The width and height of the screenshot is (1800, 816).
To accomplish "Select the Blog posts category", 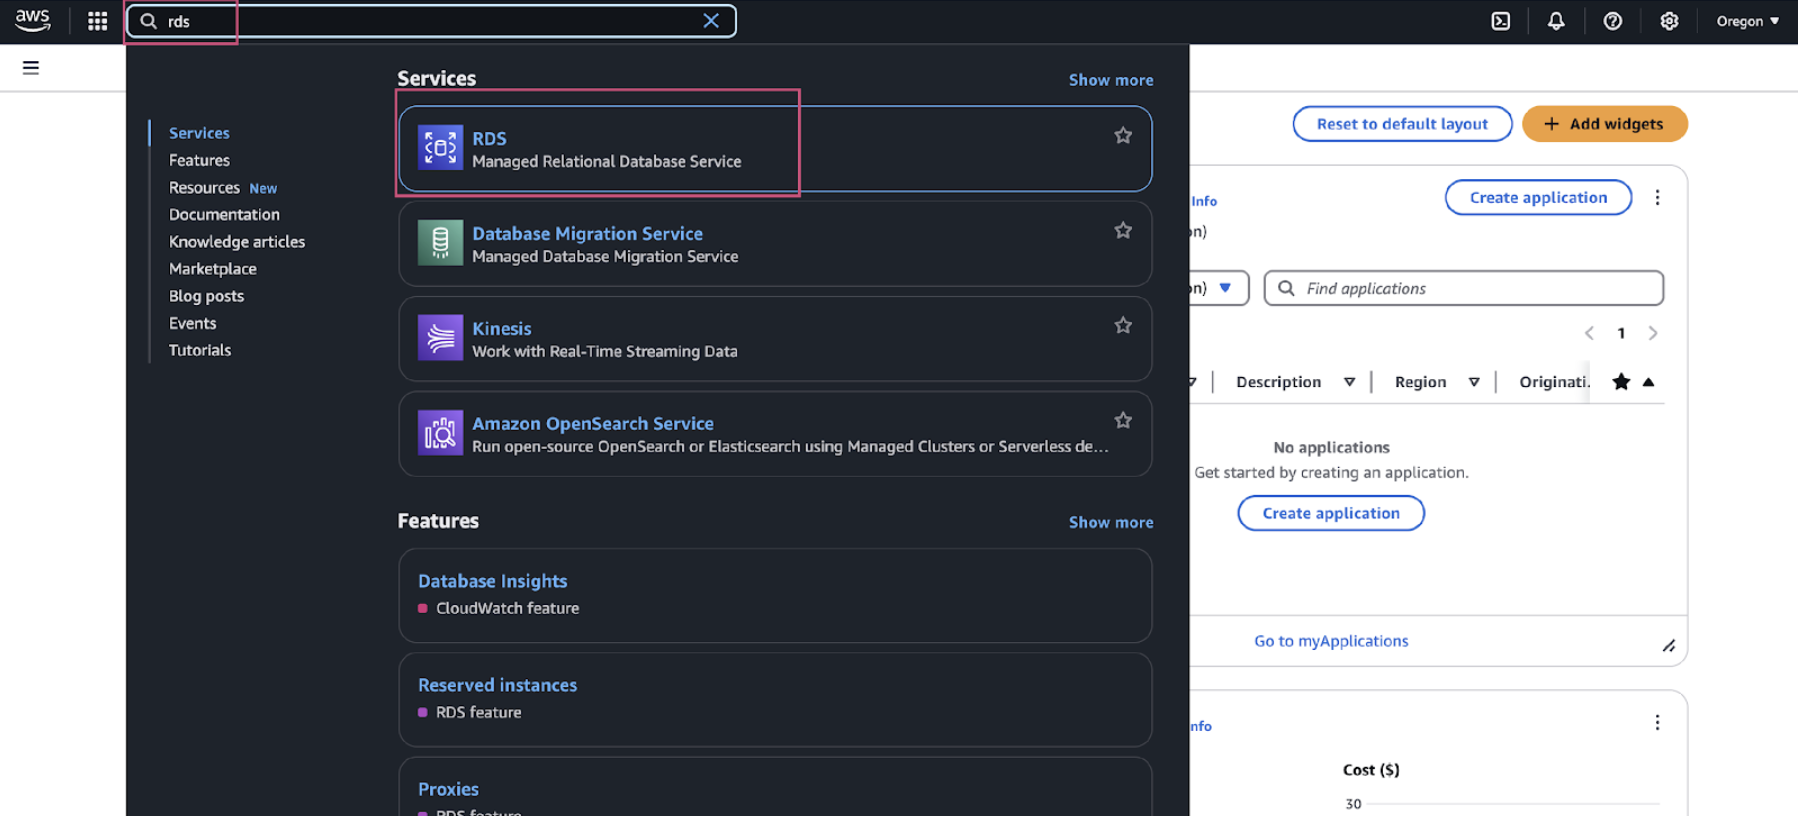I will click(206, 296).
